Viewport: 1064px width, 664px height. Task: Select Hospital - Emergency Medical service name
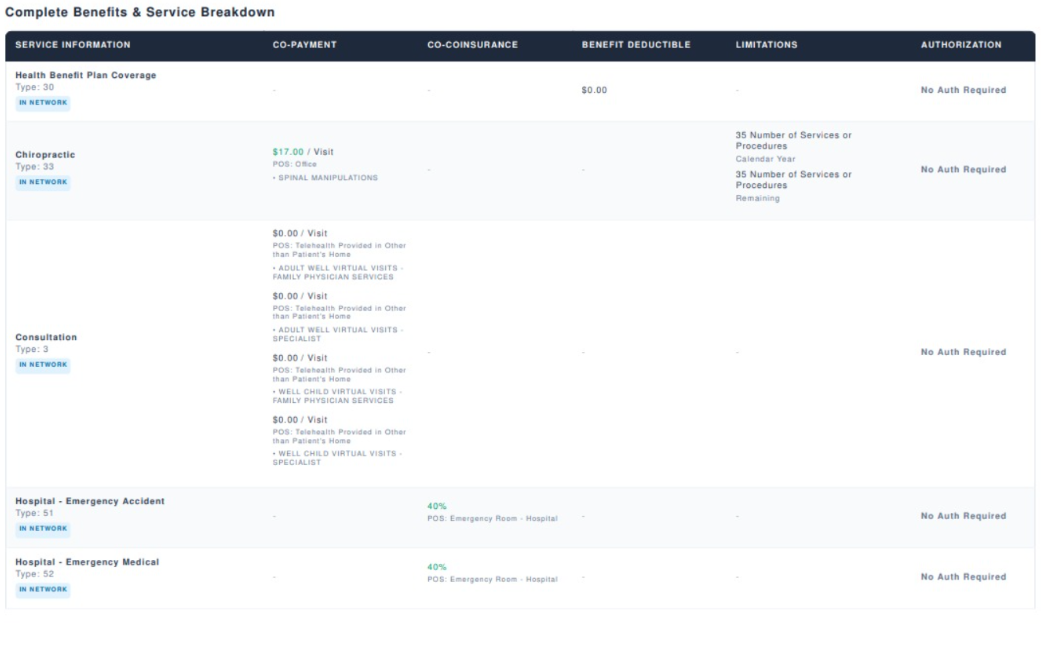click(x=87, y=562)
